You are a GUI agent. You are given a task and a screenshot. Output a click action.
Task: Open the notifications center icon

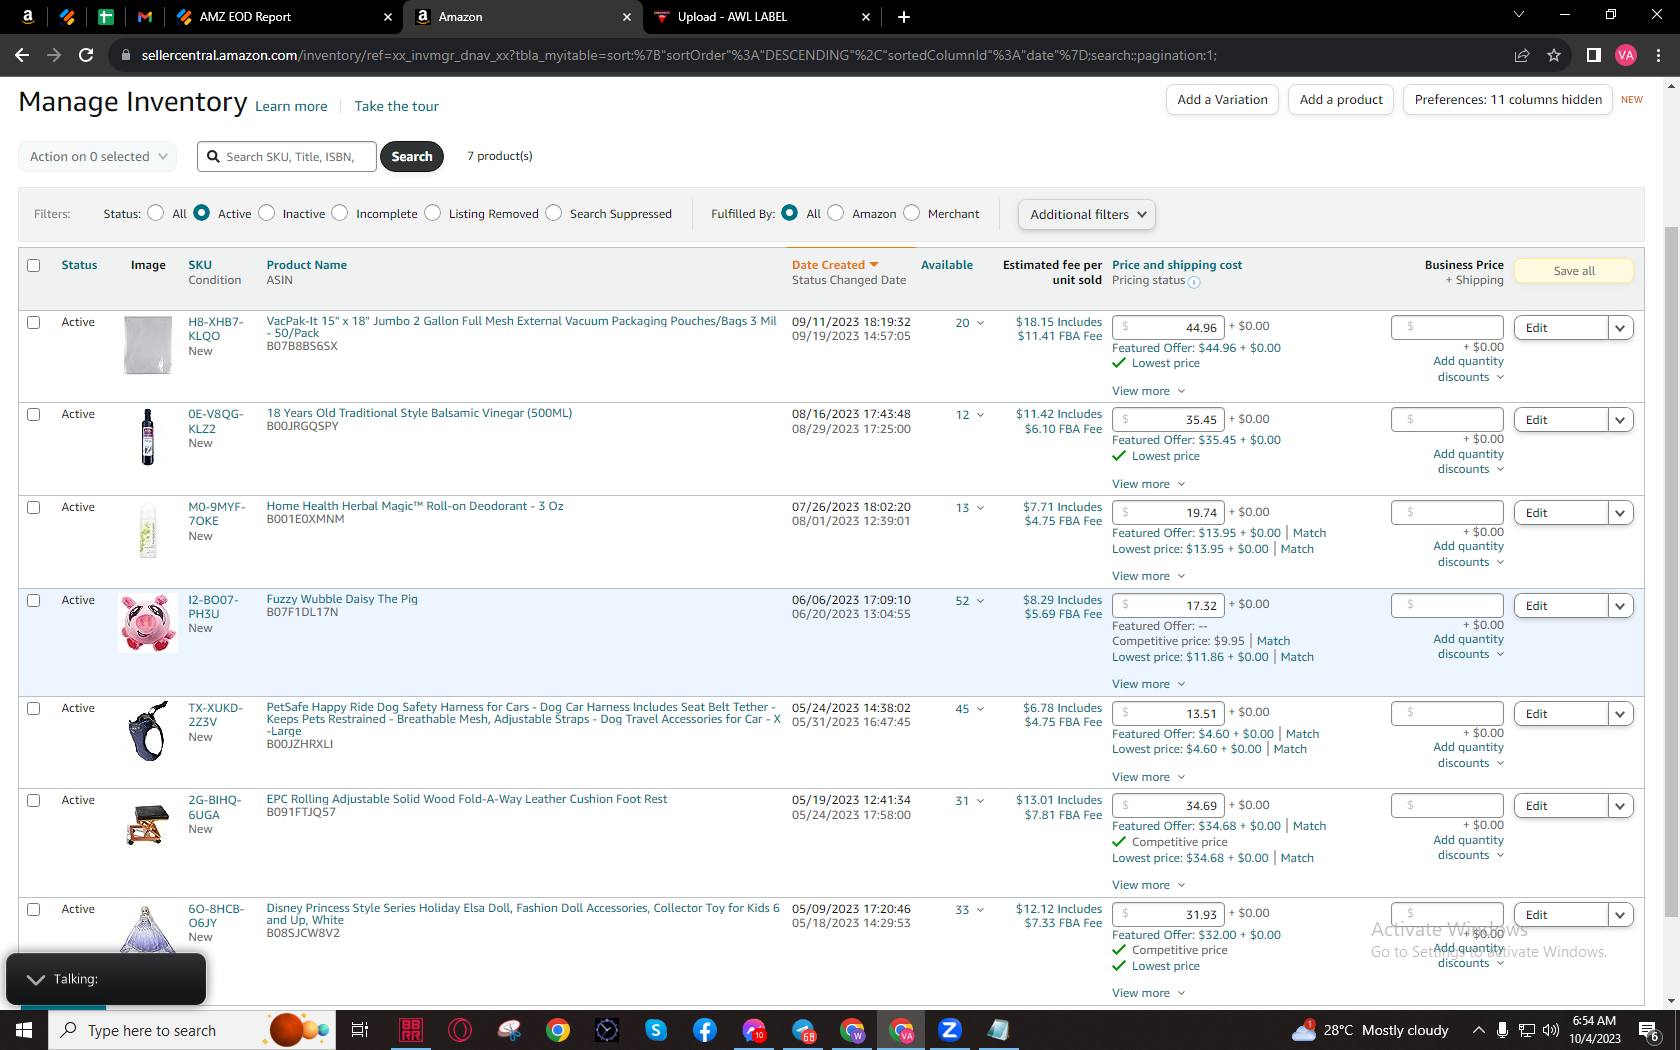pos(1650,1030)
